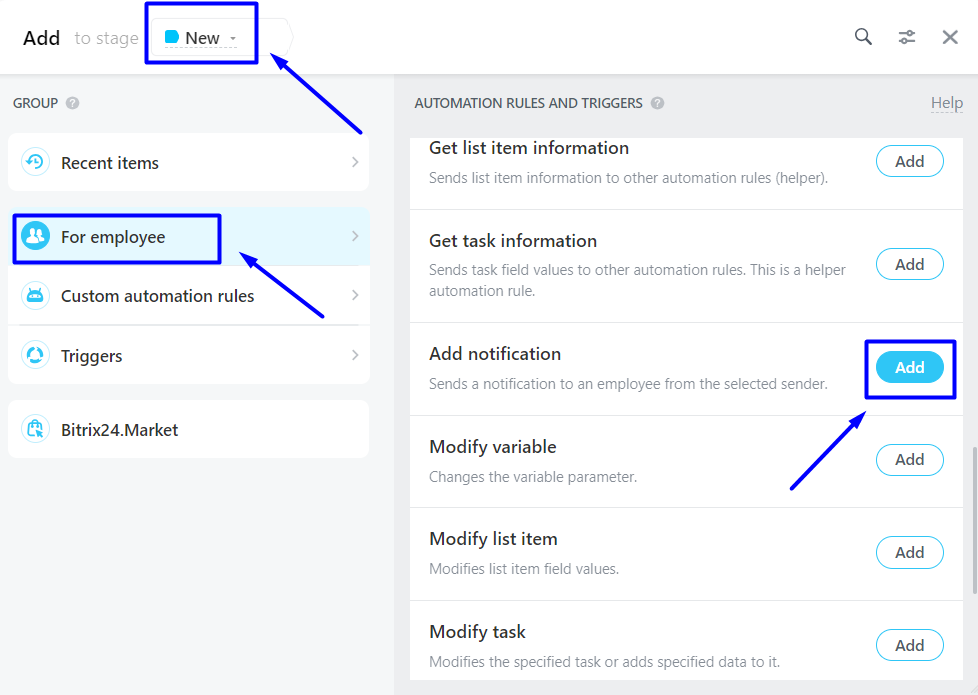Expand the Triggers group chevron
Screen dimensions: 978x695
click(x=355, y=356)
